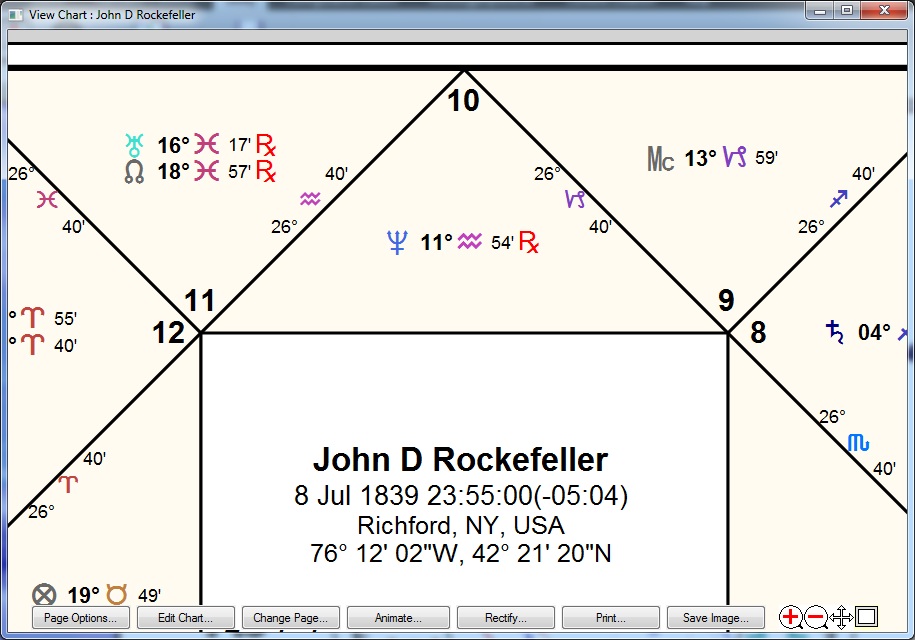Image resolution: width=915 pixels, height=640 pixels.
Task: Click the house number 11 label
Action: pyautogui.click(x=200, y=301)
